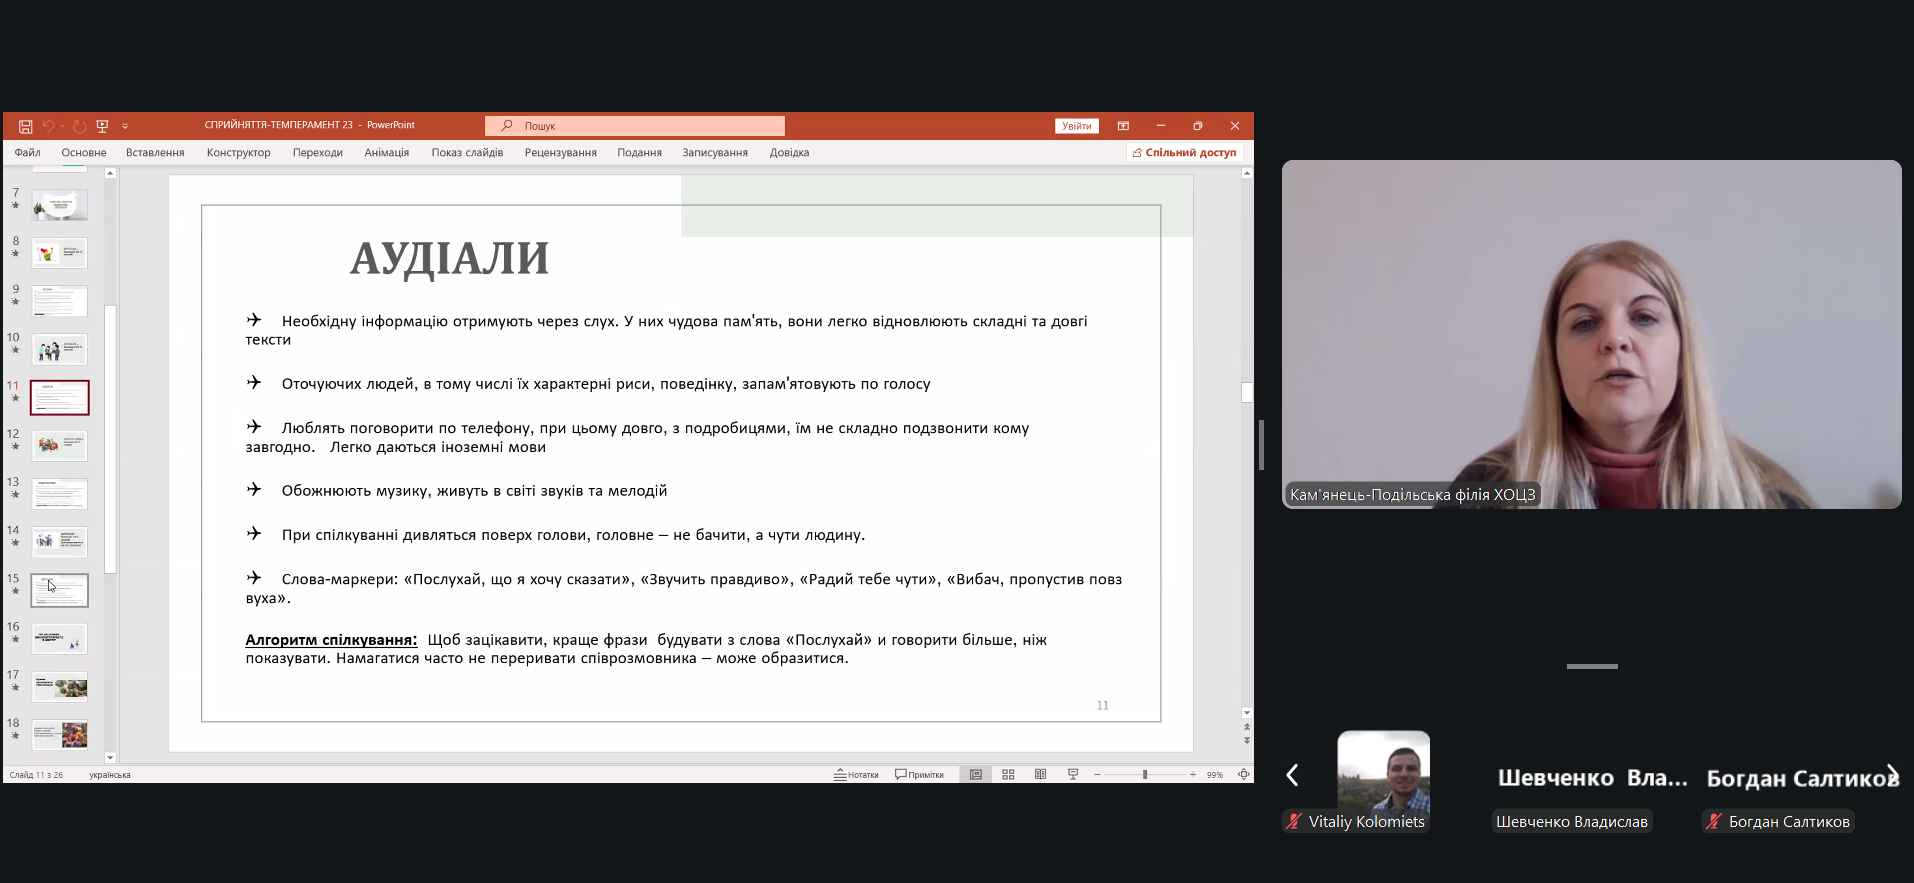The width and height of the screenshot is (1914, 883).
Task: Expand the Customize Quick Access Toolbar dropdown
Action: pos(125,126)
